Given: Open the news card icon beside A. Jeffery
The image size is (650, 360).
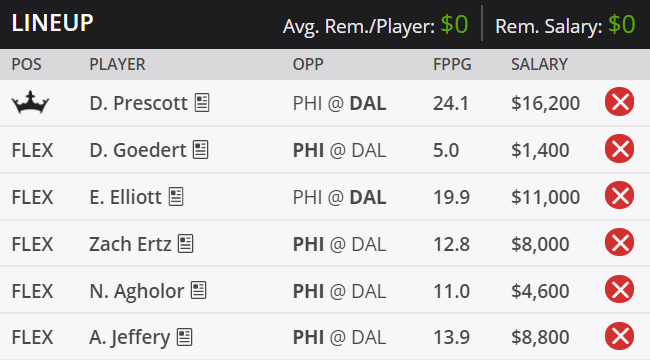Looking at the screenshot, I should [184, 337].
